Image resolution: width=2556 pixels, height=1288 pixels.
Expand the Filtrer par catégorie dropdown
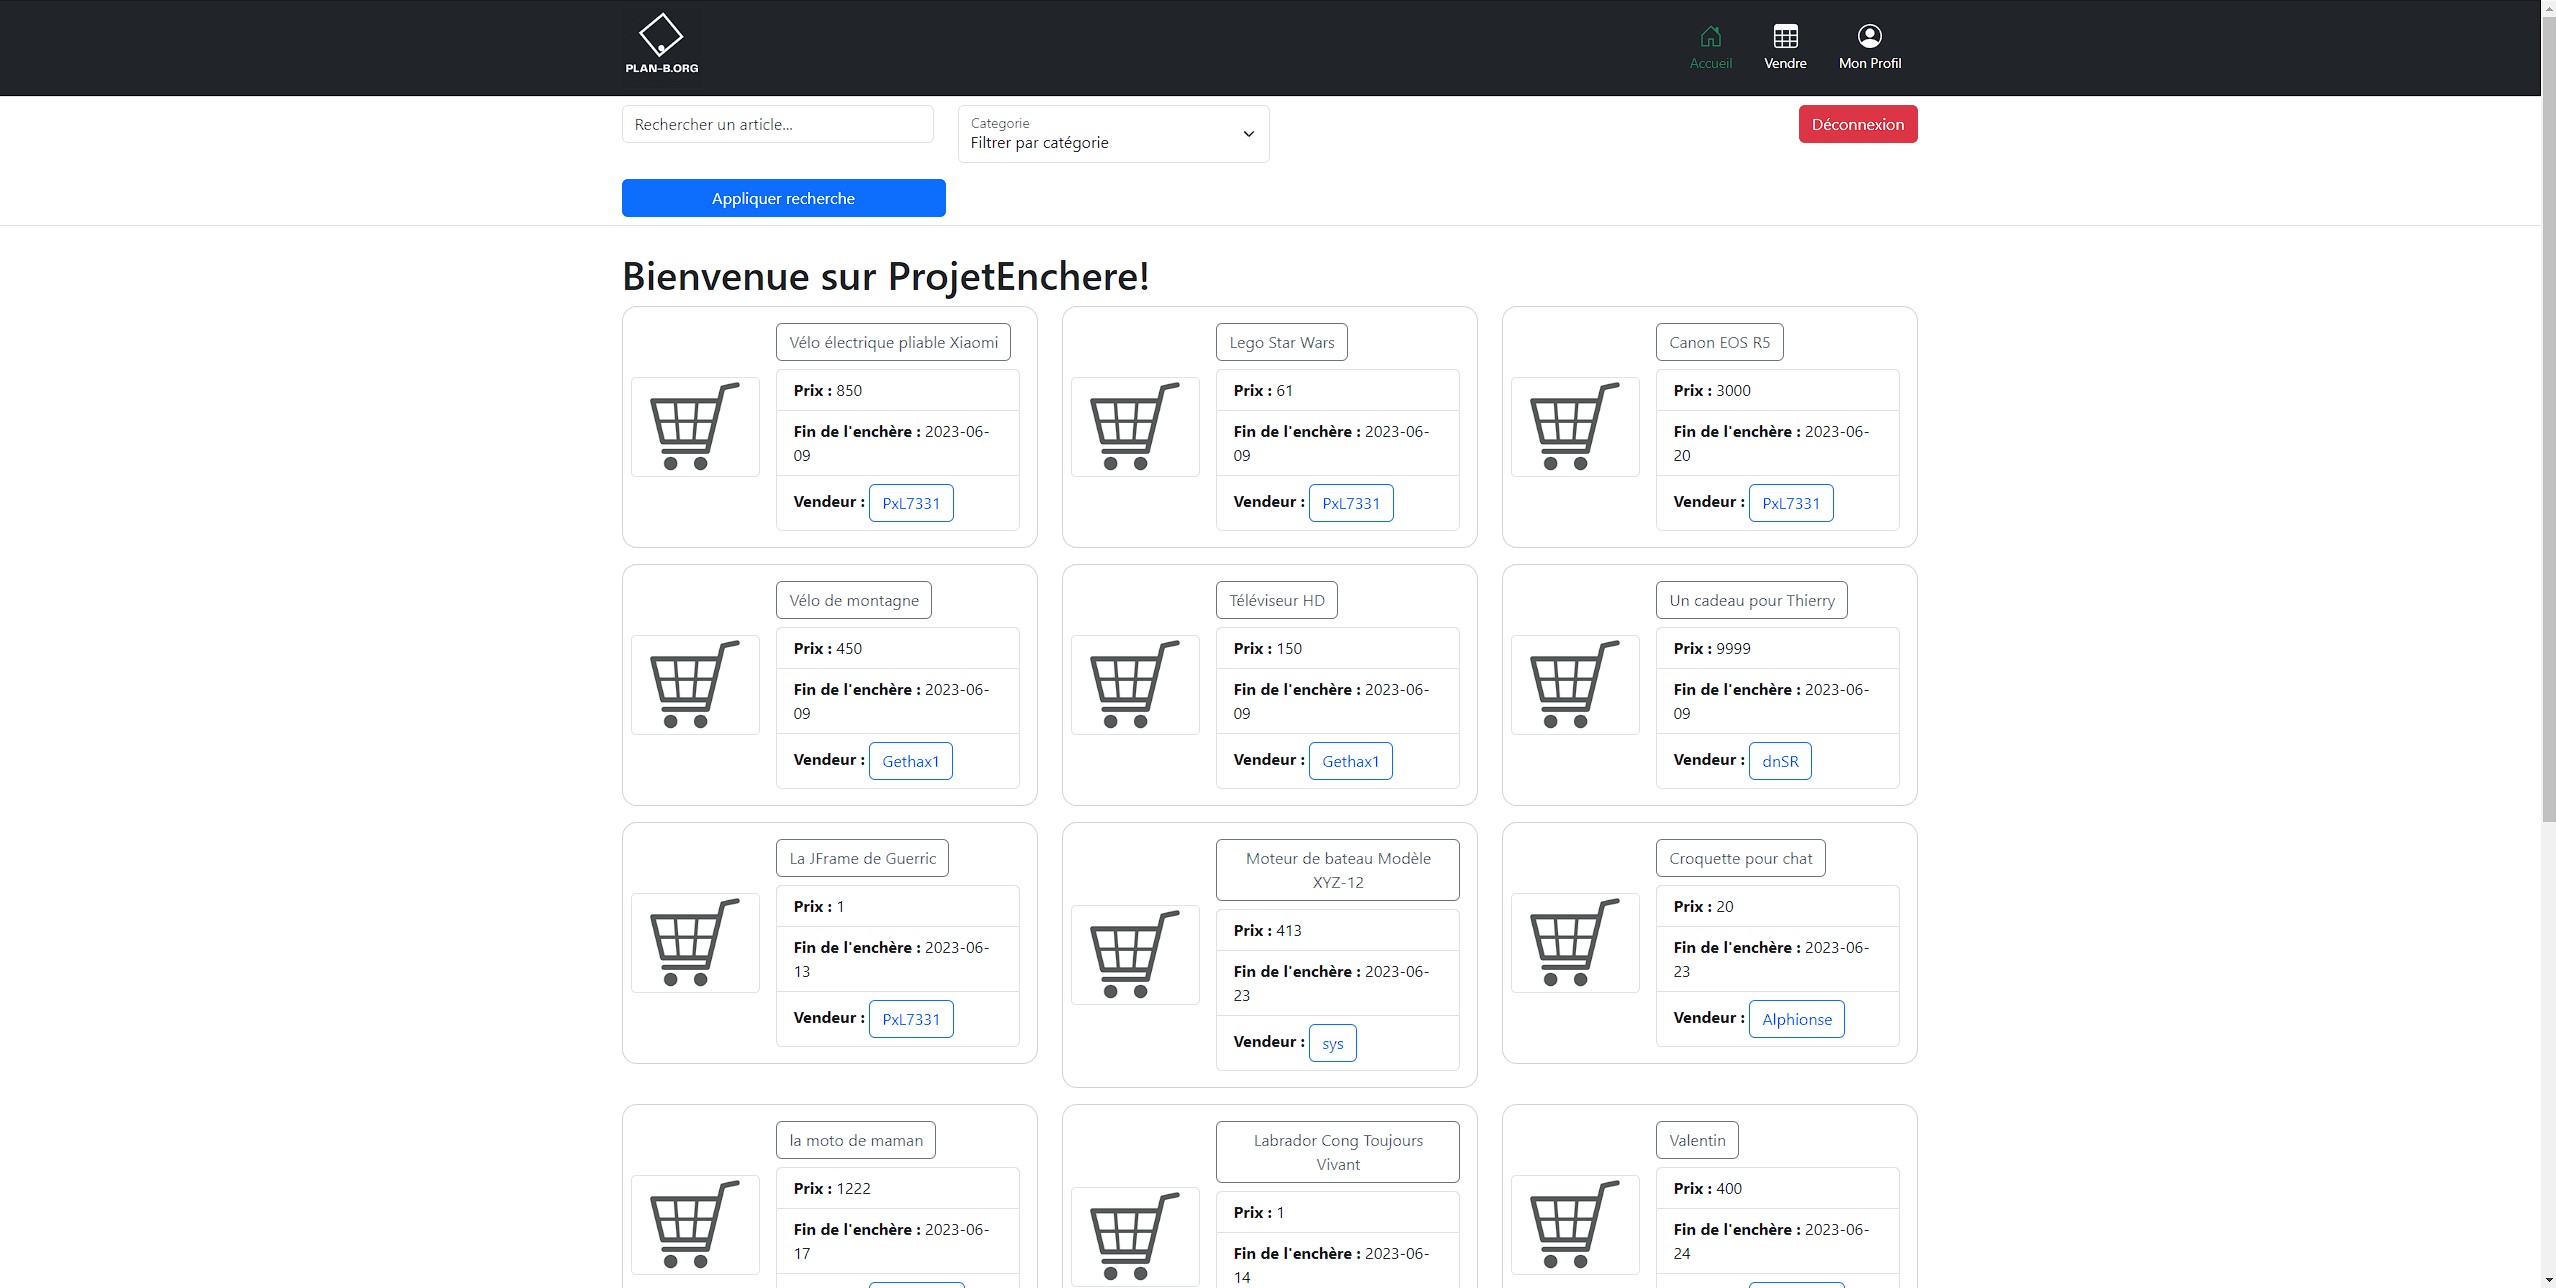point(1113,134)
